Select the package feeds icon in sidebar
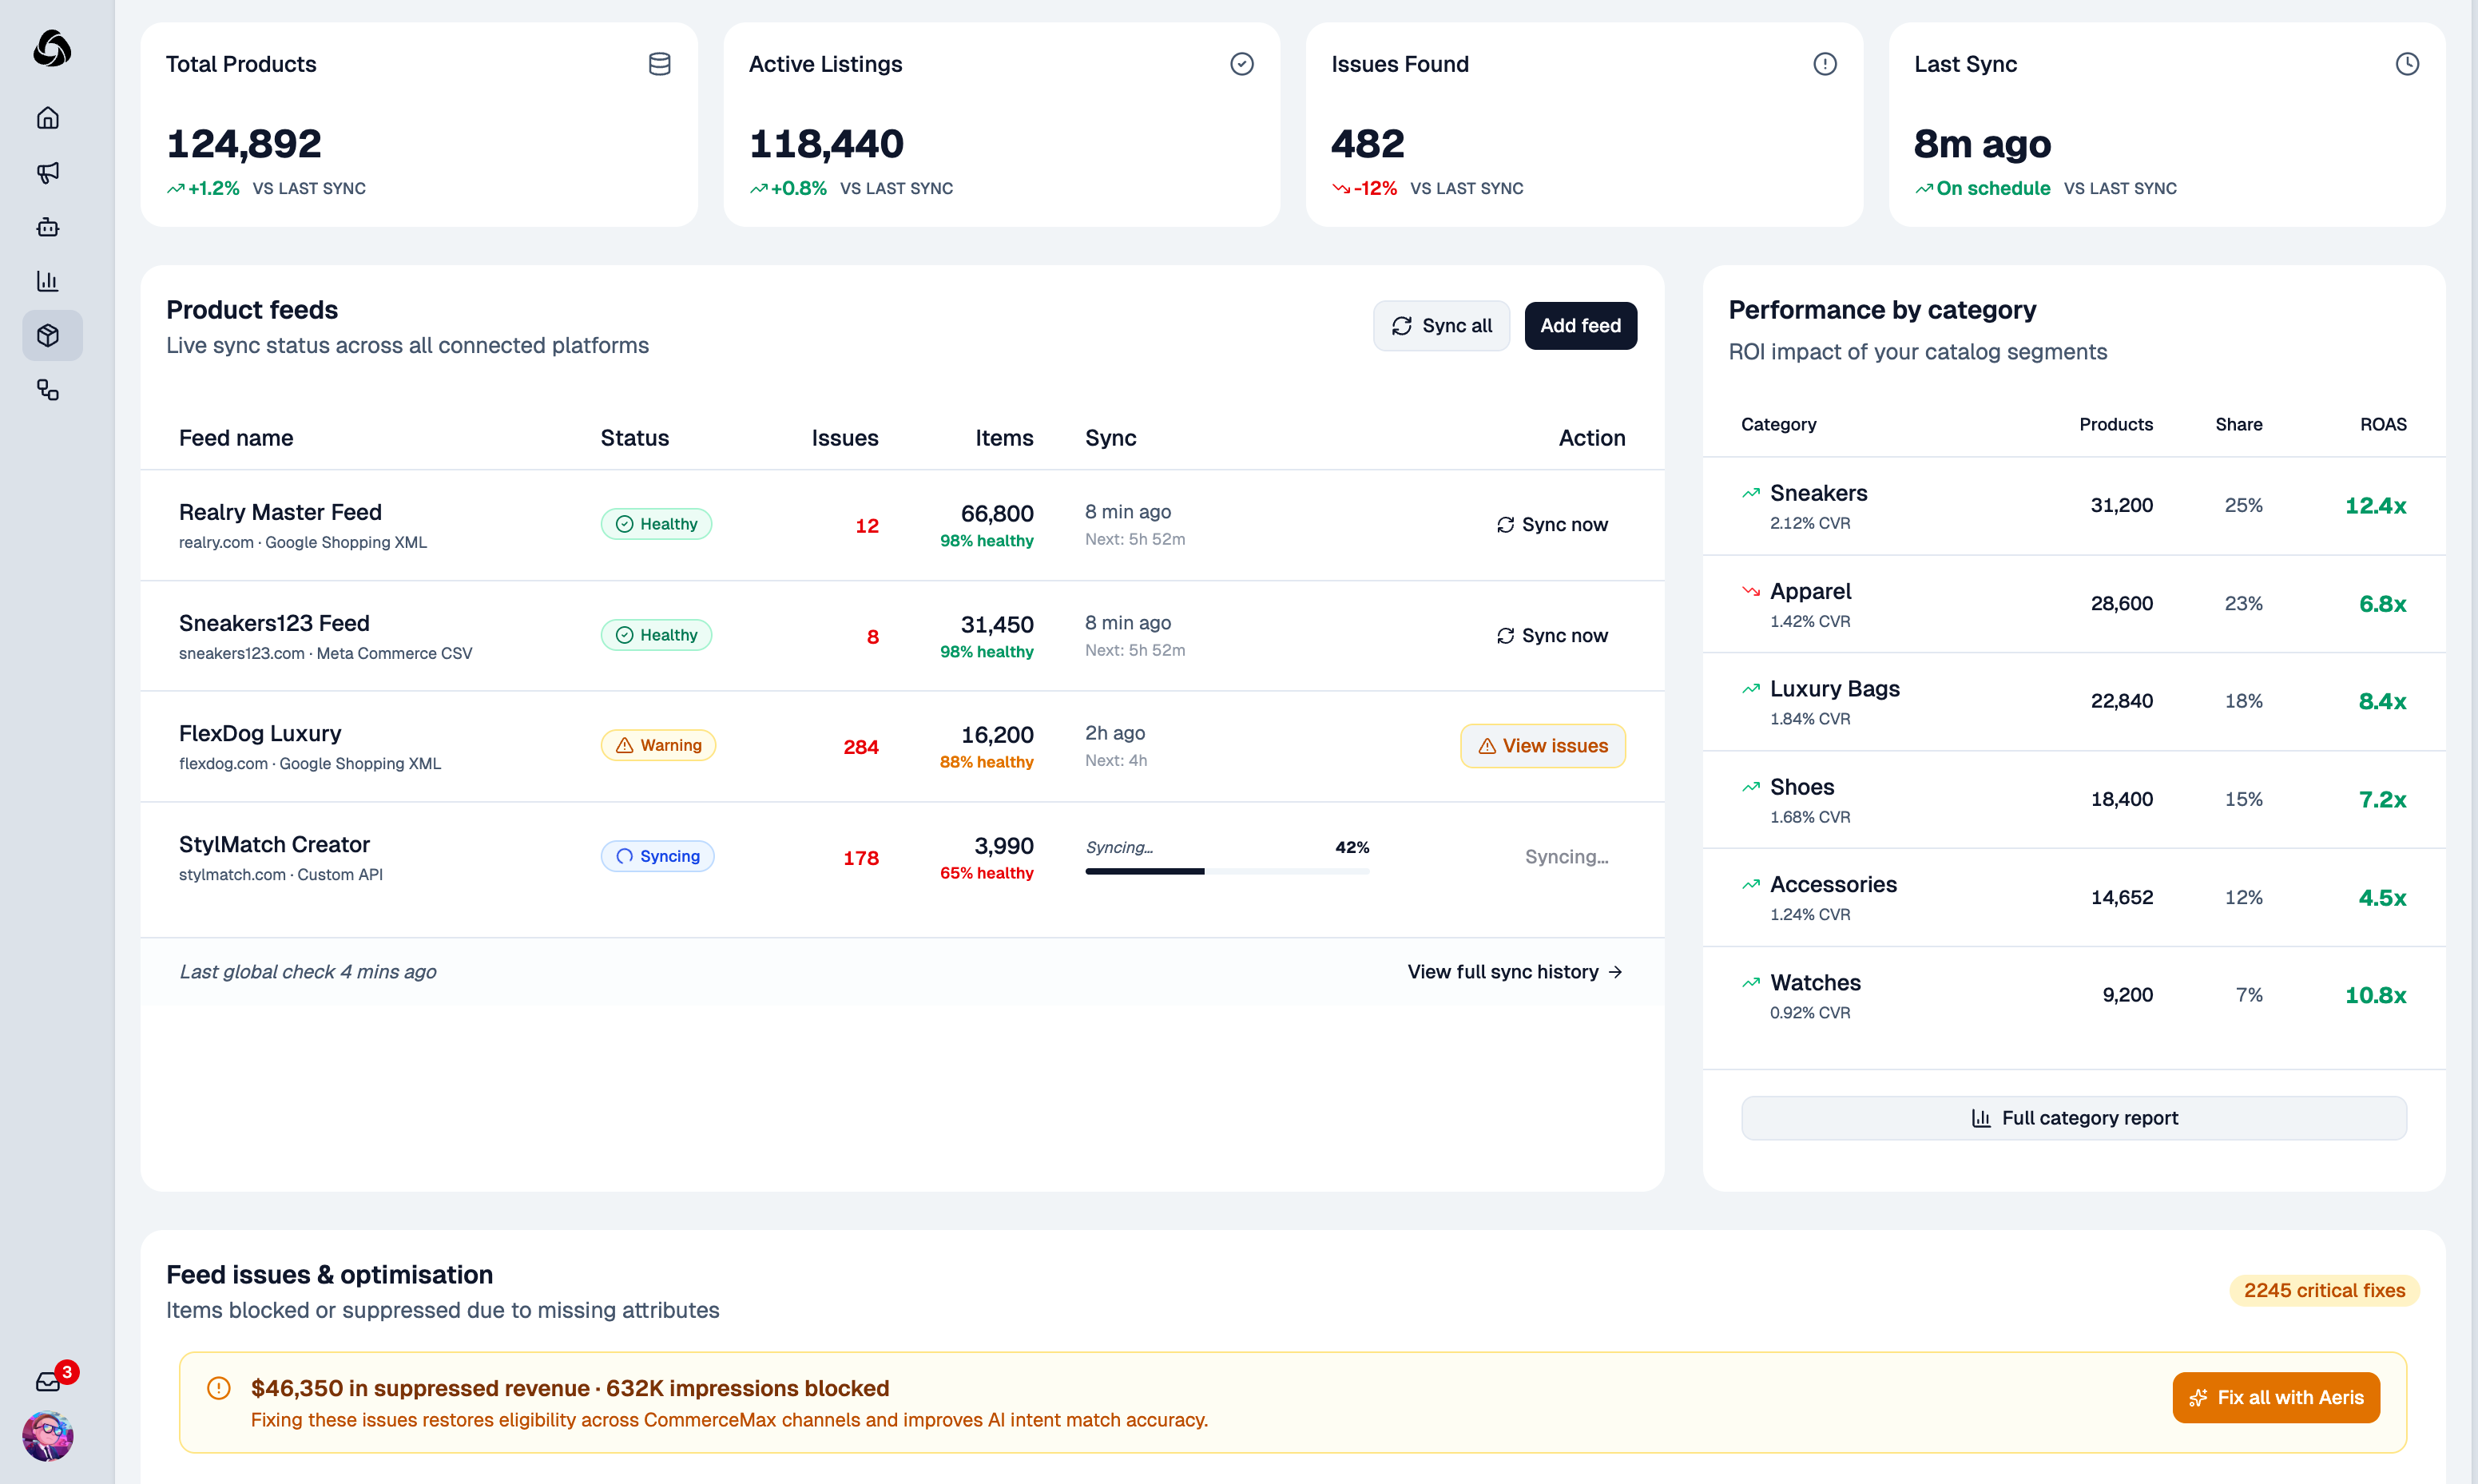Viewport: 2478px width, 1484px height. tap(49, 336)
